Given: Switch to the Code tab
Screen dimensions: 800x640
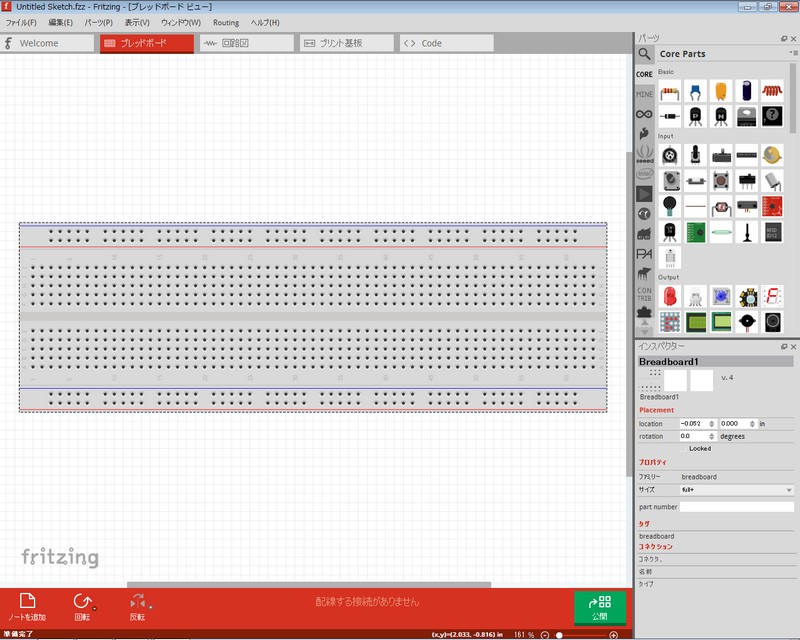Looking at the screenshot, I should point(447,43).
